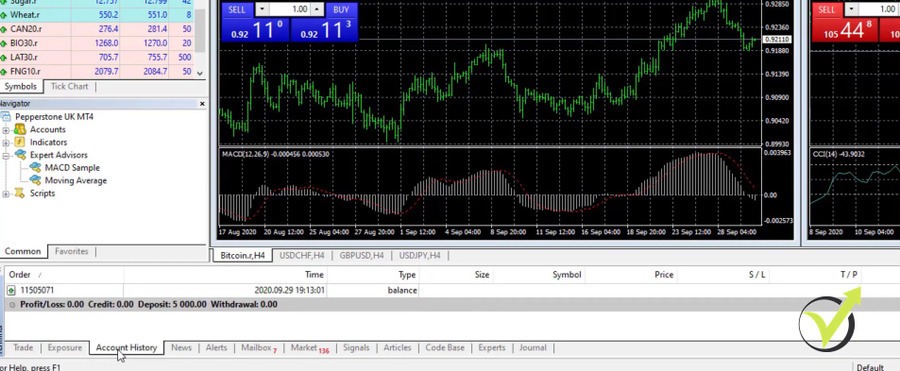Open the Market tab
This screenshot has width=900, height=371.
point(309,347)
